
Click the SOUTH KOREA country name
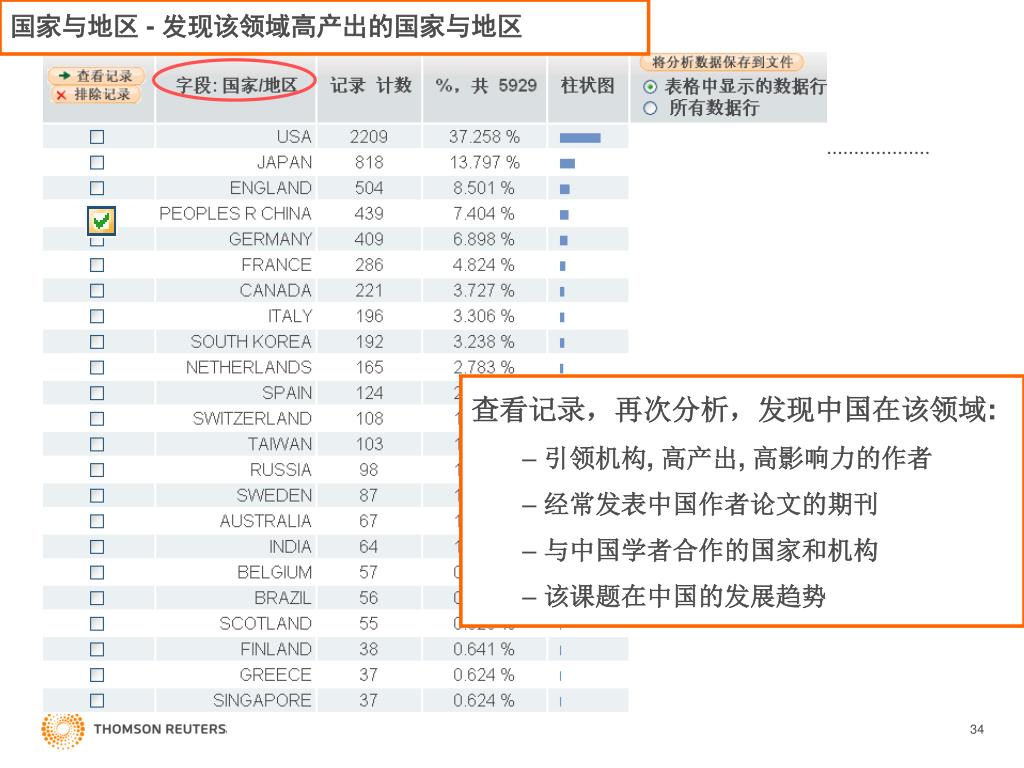[x=251, y=342]
